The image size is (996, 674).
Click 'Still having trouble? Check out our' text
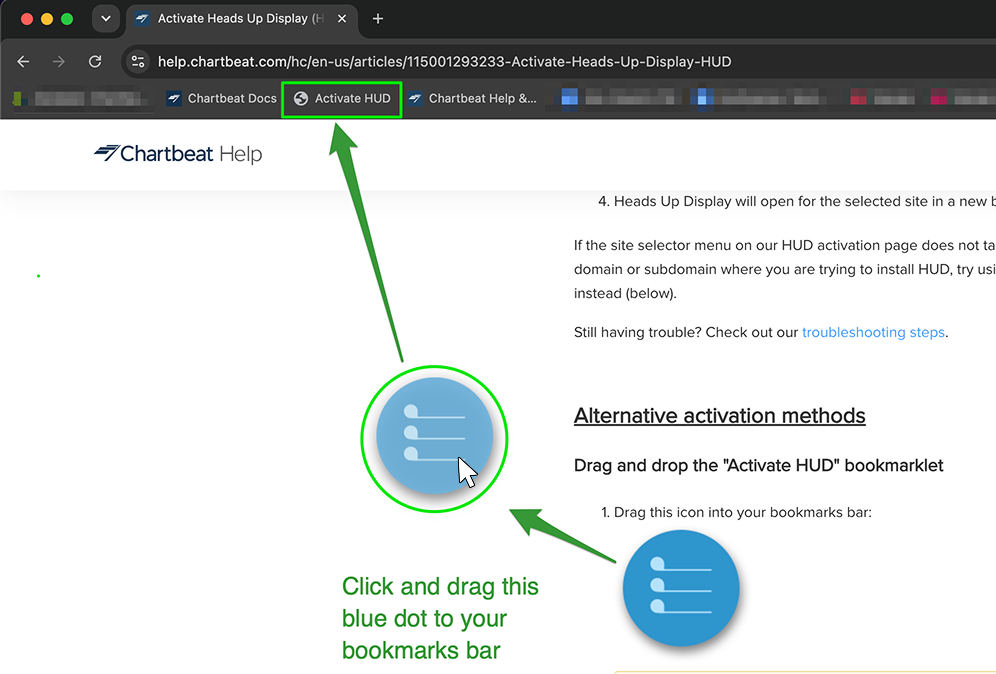click(x=686, y=332)
